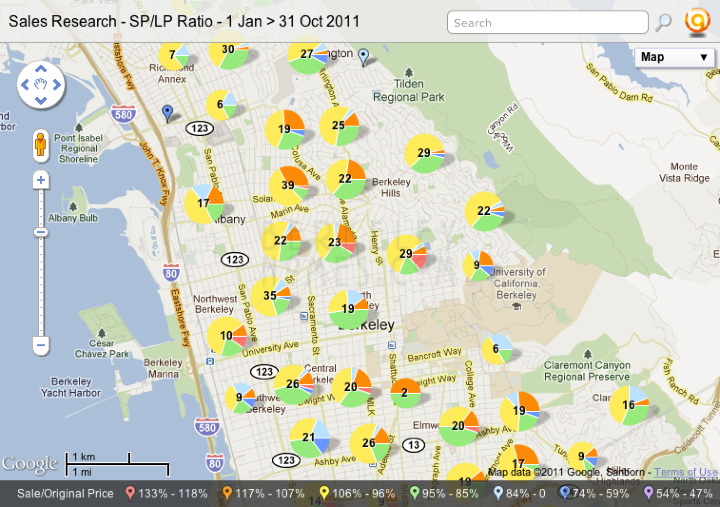The image size is (720, 507).
Task: Click the Route 13 highway shield
Action: [413, 445]
